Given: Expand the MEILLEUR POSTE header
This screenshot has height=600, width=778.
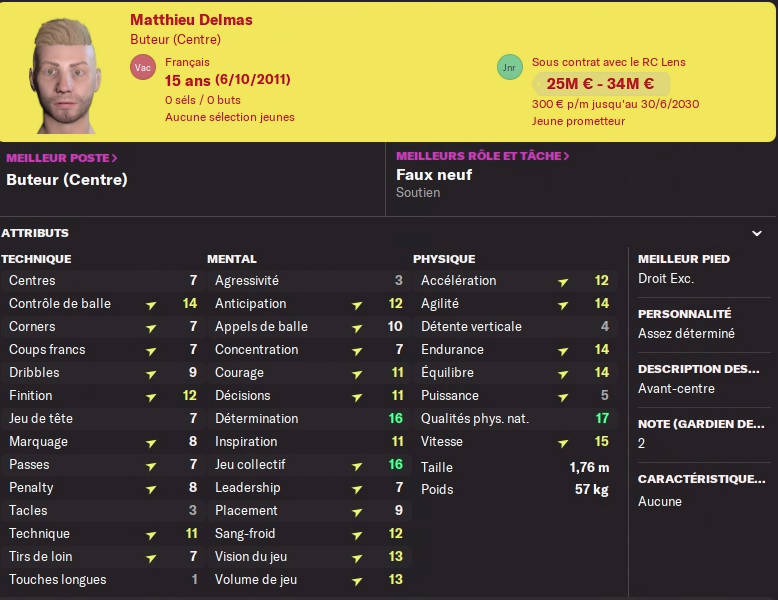Looking at the screenshot, I should coord(62,157).
